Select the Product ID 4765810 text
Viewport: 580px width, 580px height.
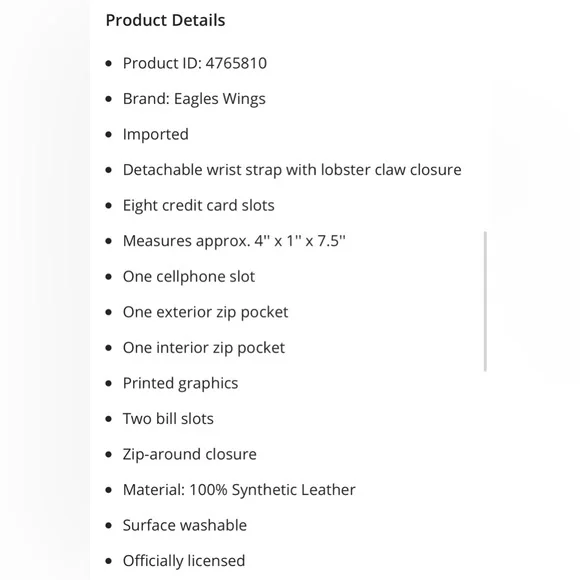[195, 63]
